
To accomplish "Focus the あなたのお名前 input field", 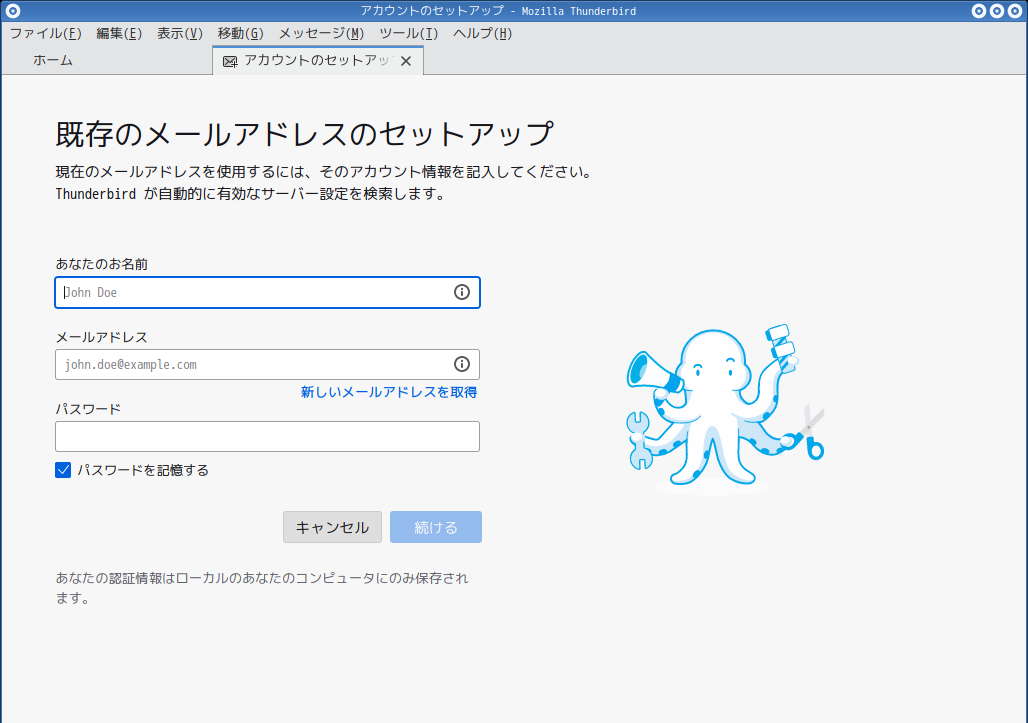I will tap(267, 292).
